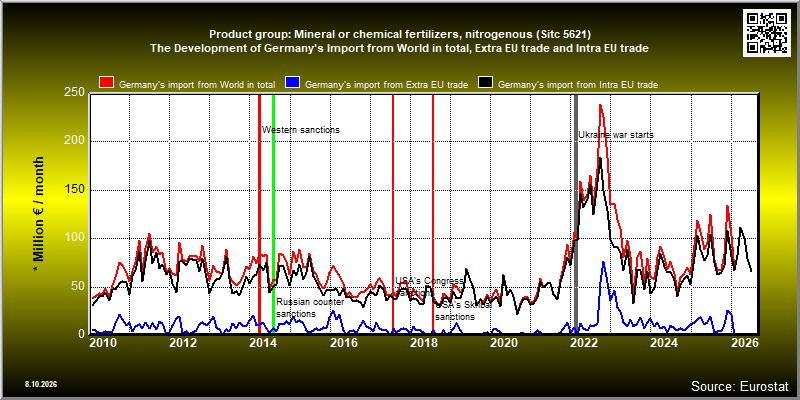Click the y-axis value 200
This screenshot has width=800, height=400.
pos(75,141)
